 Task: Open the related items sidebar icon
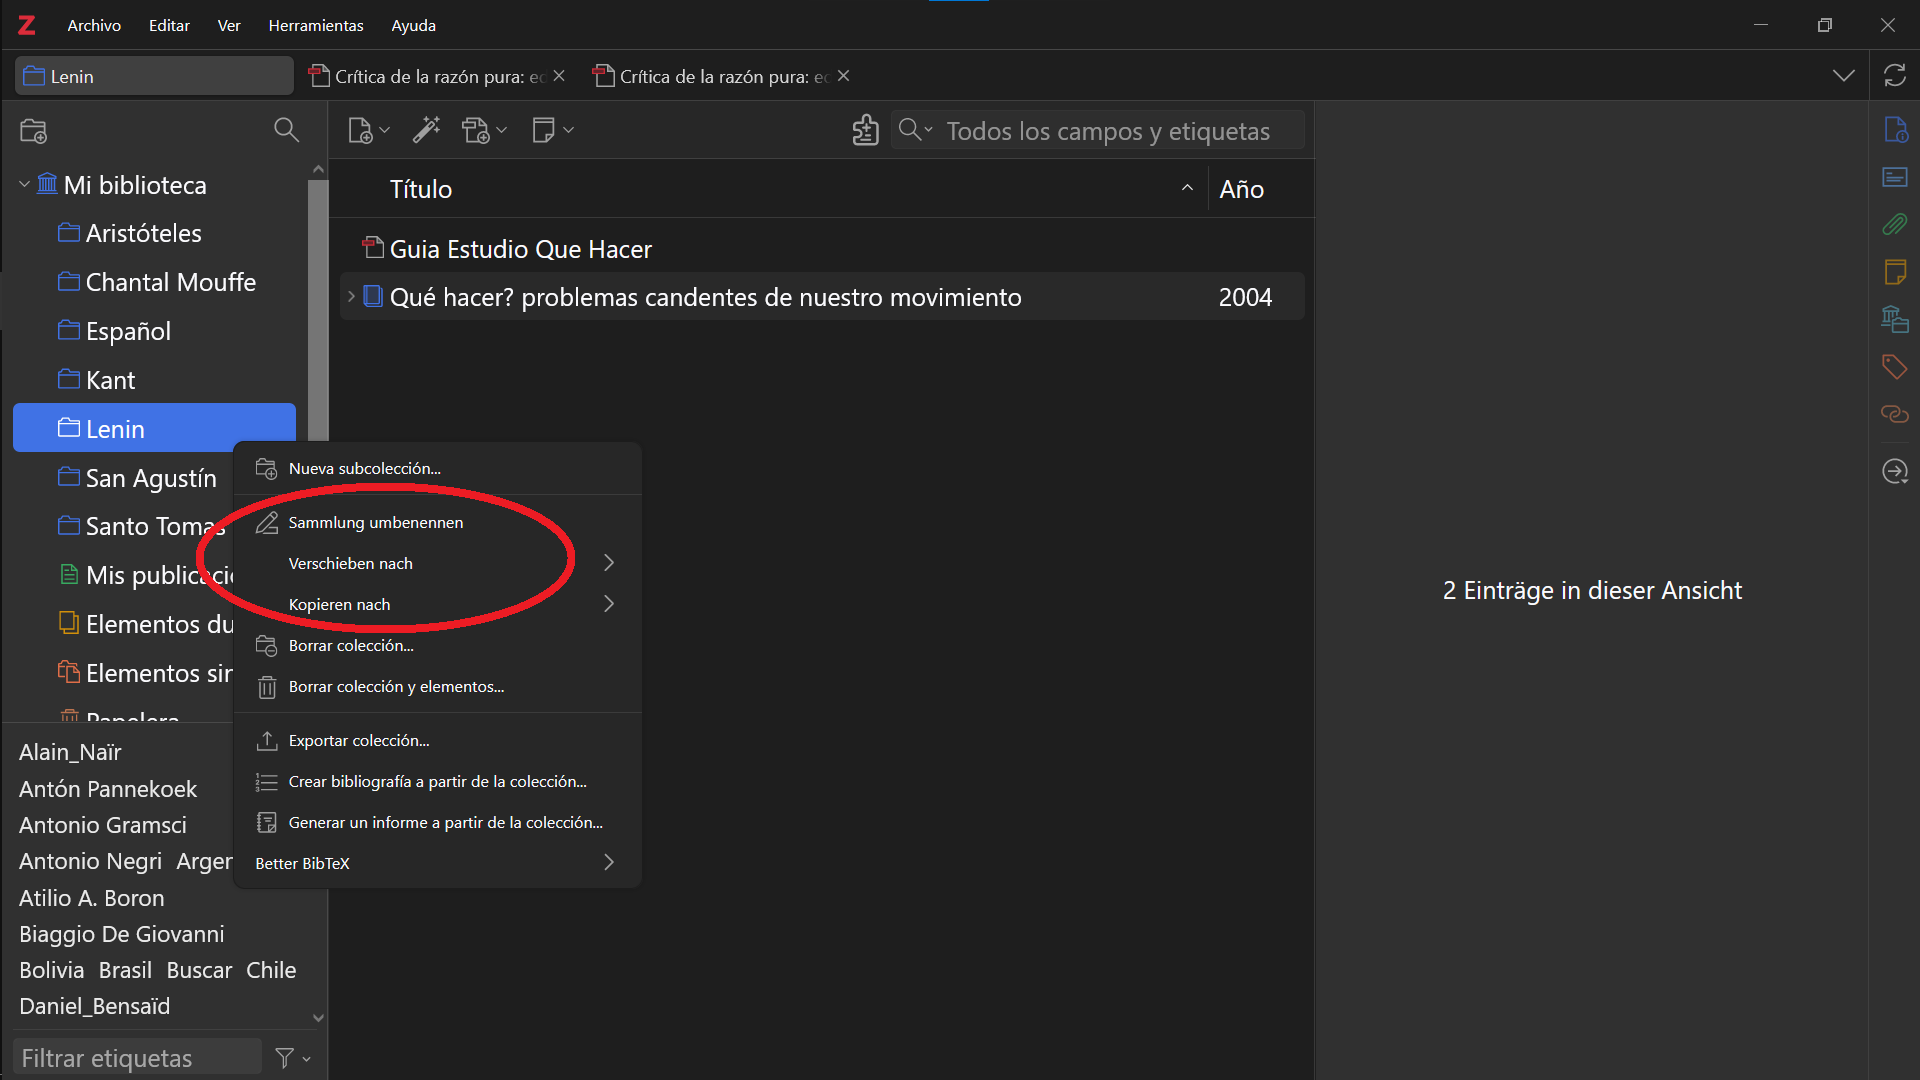pos(1895,414)
